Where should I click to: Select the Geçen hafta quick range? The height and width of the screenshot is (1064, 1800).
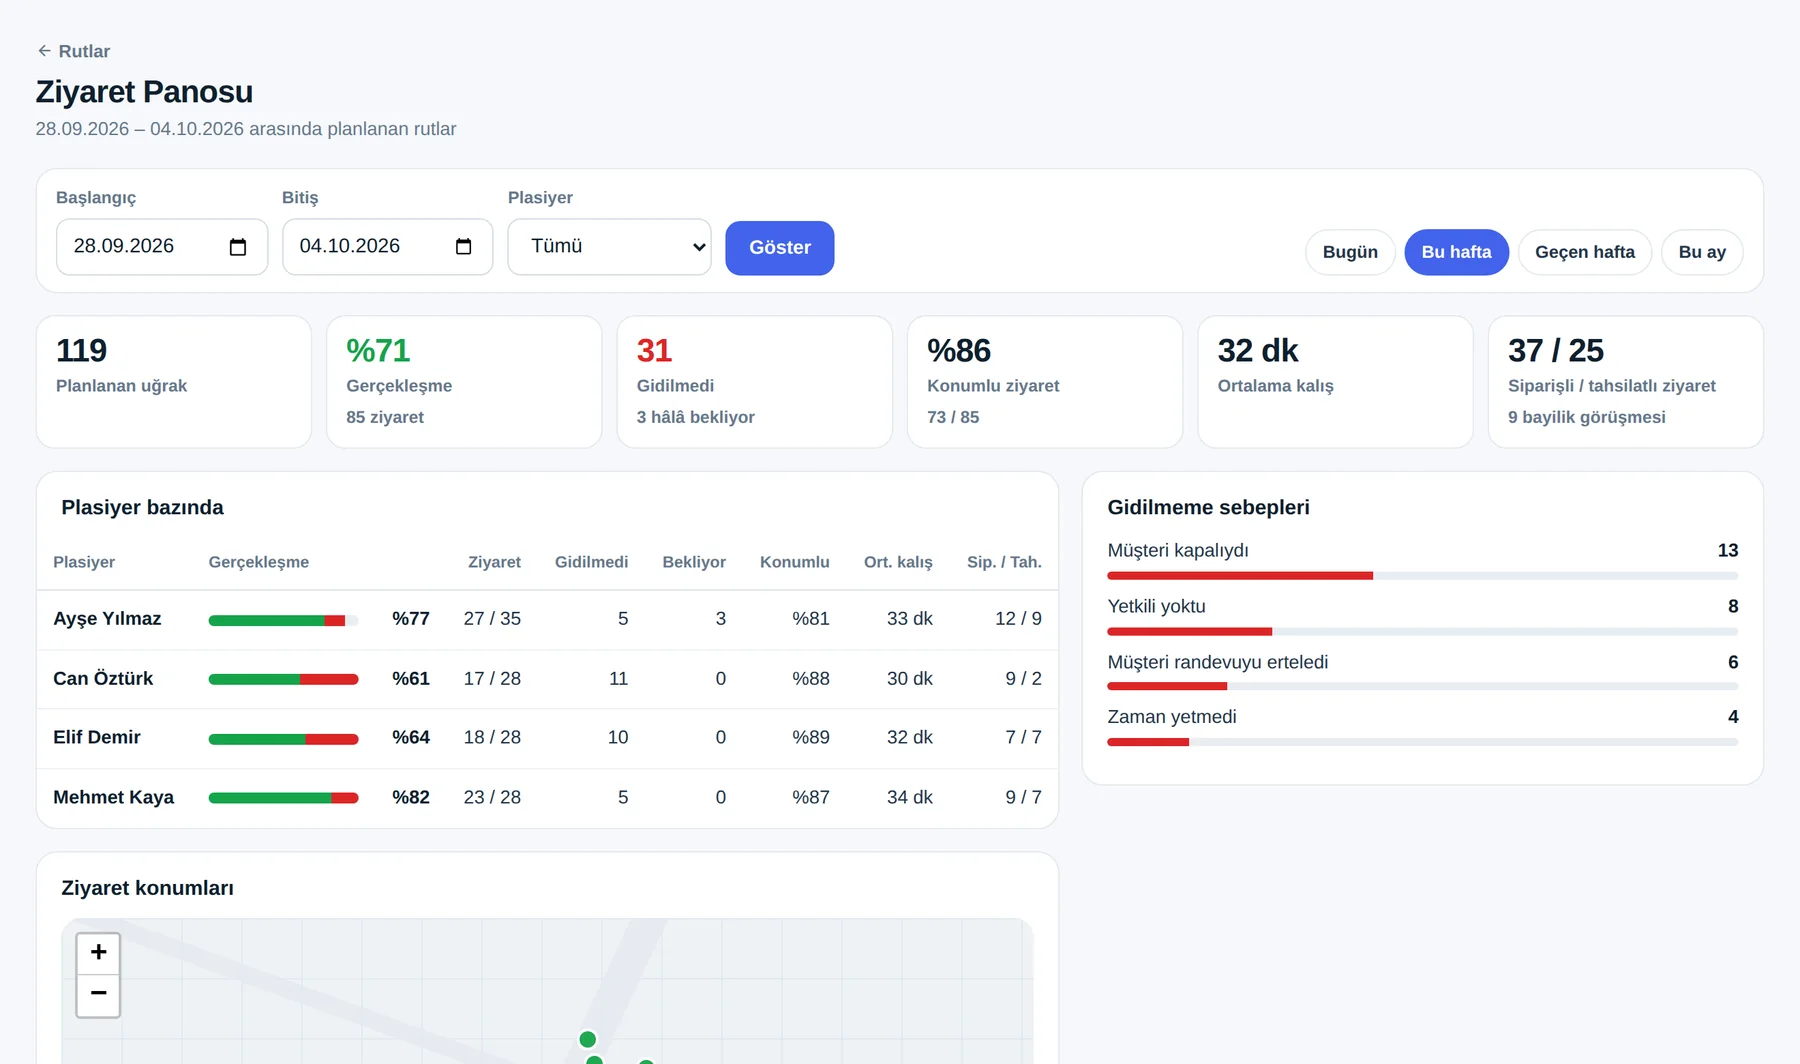pos(1585,252)
